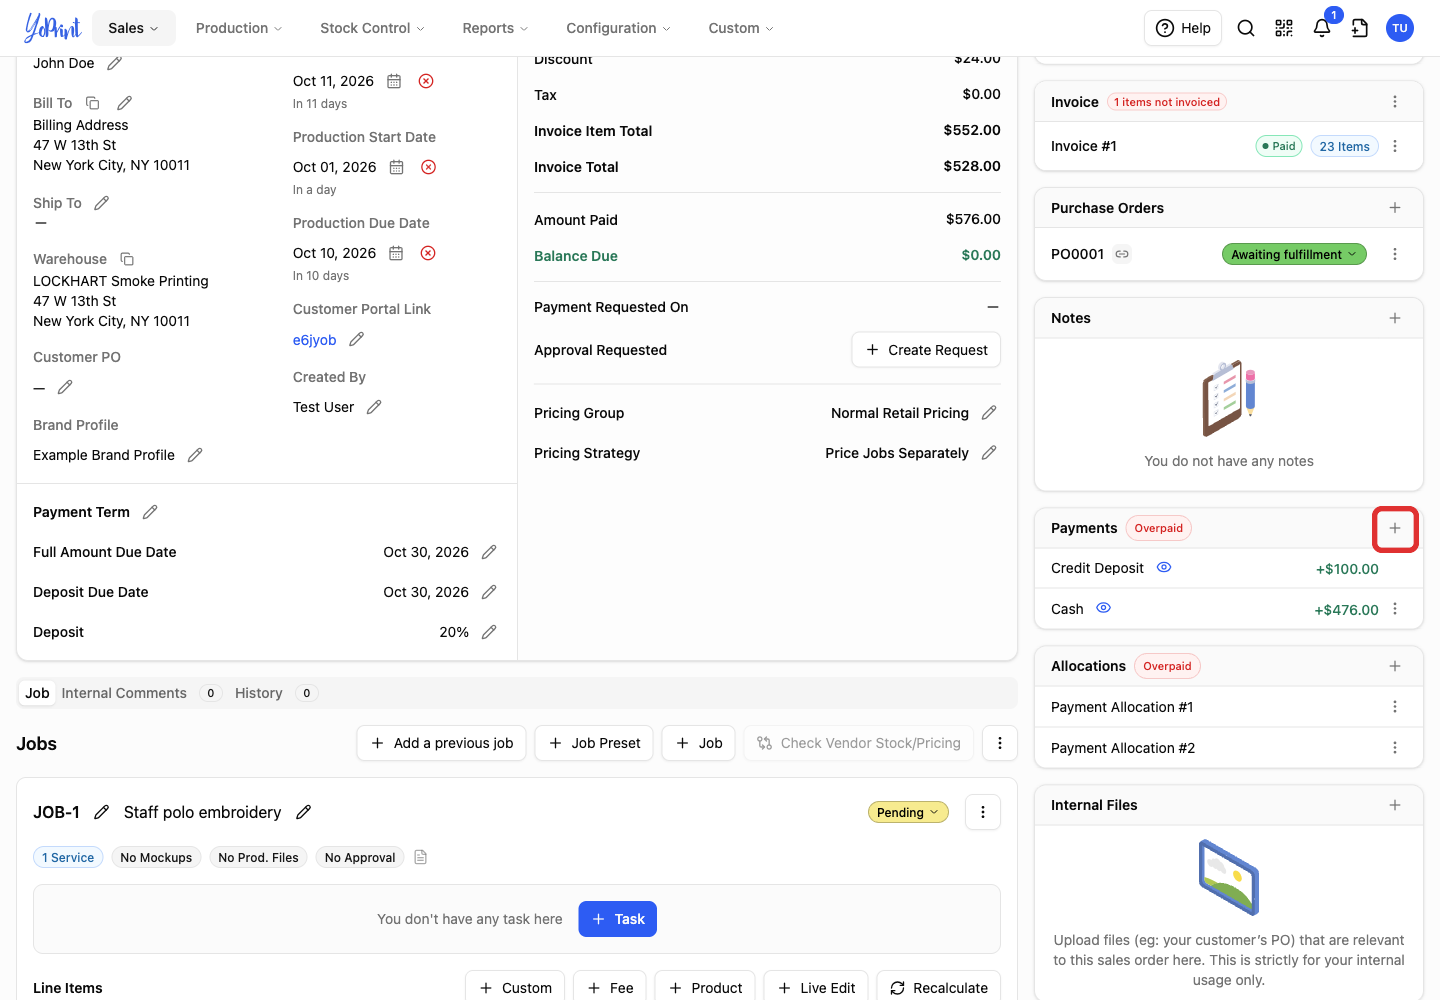Open the Invoice section options menu

click(1395, 102)
